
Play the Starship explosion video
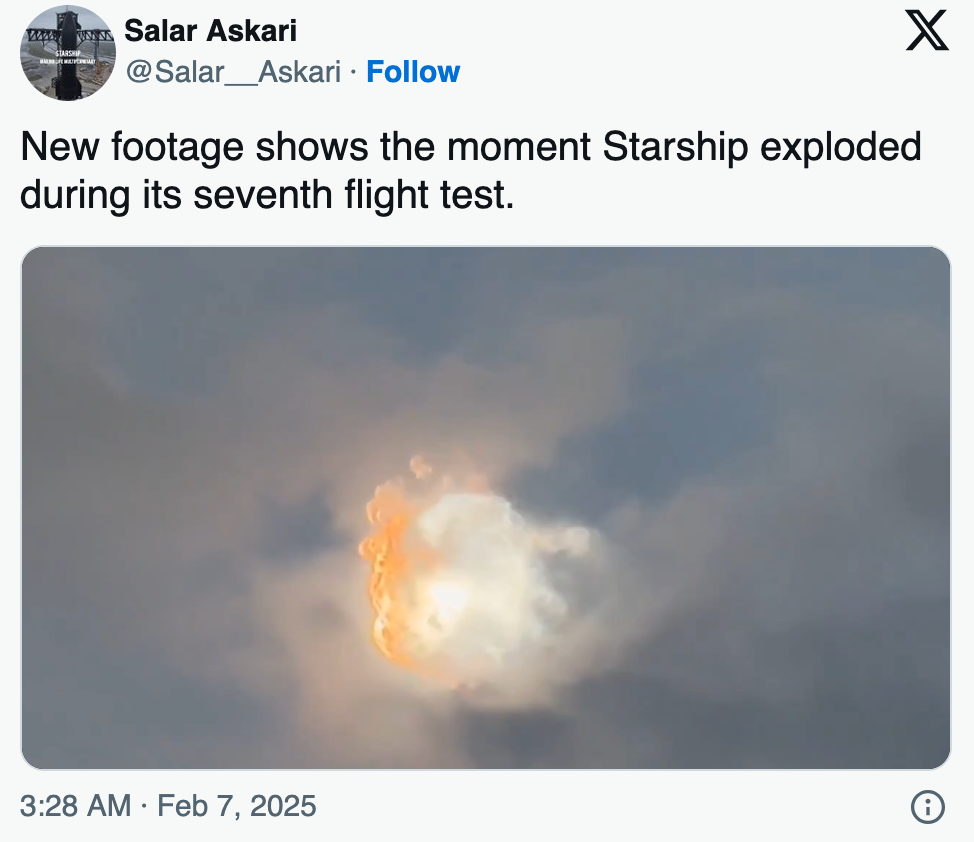click(x=486, y=508)
